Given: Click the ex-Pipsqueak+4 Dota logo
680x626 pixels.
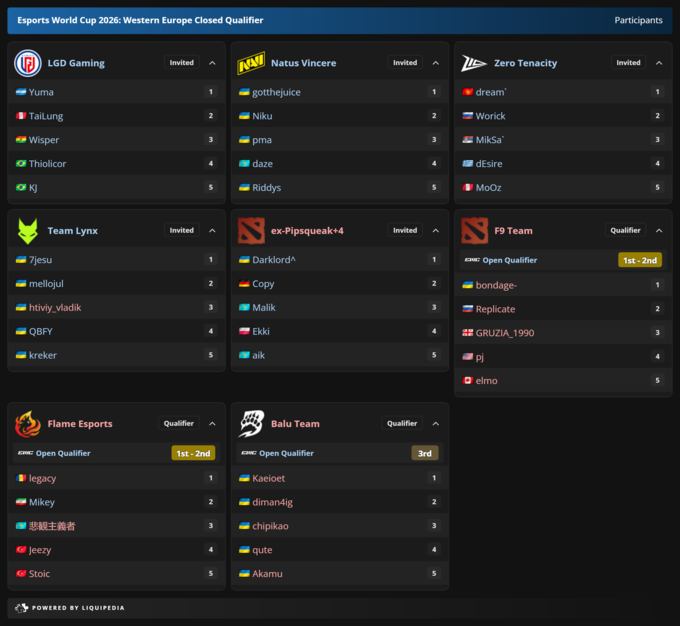Looking at the screenshot, I should coord(251,231).
